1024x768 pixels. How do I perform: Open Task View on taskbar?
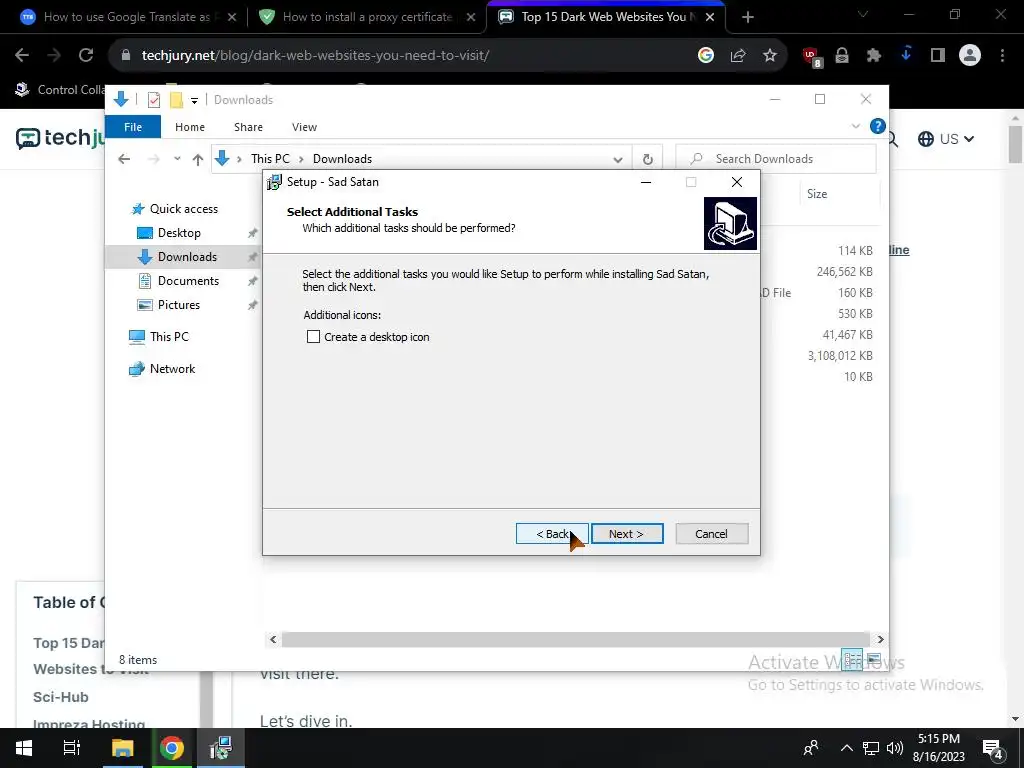pos(71,748)
